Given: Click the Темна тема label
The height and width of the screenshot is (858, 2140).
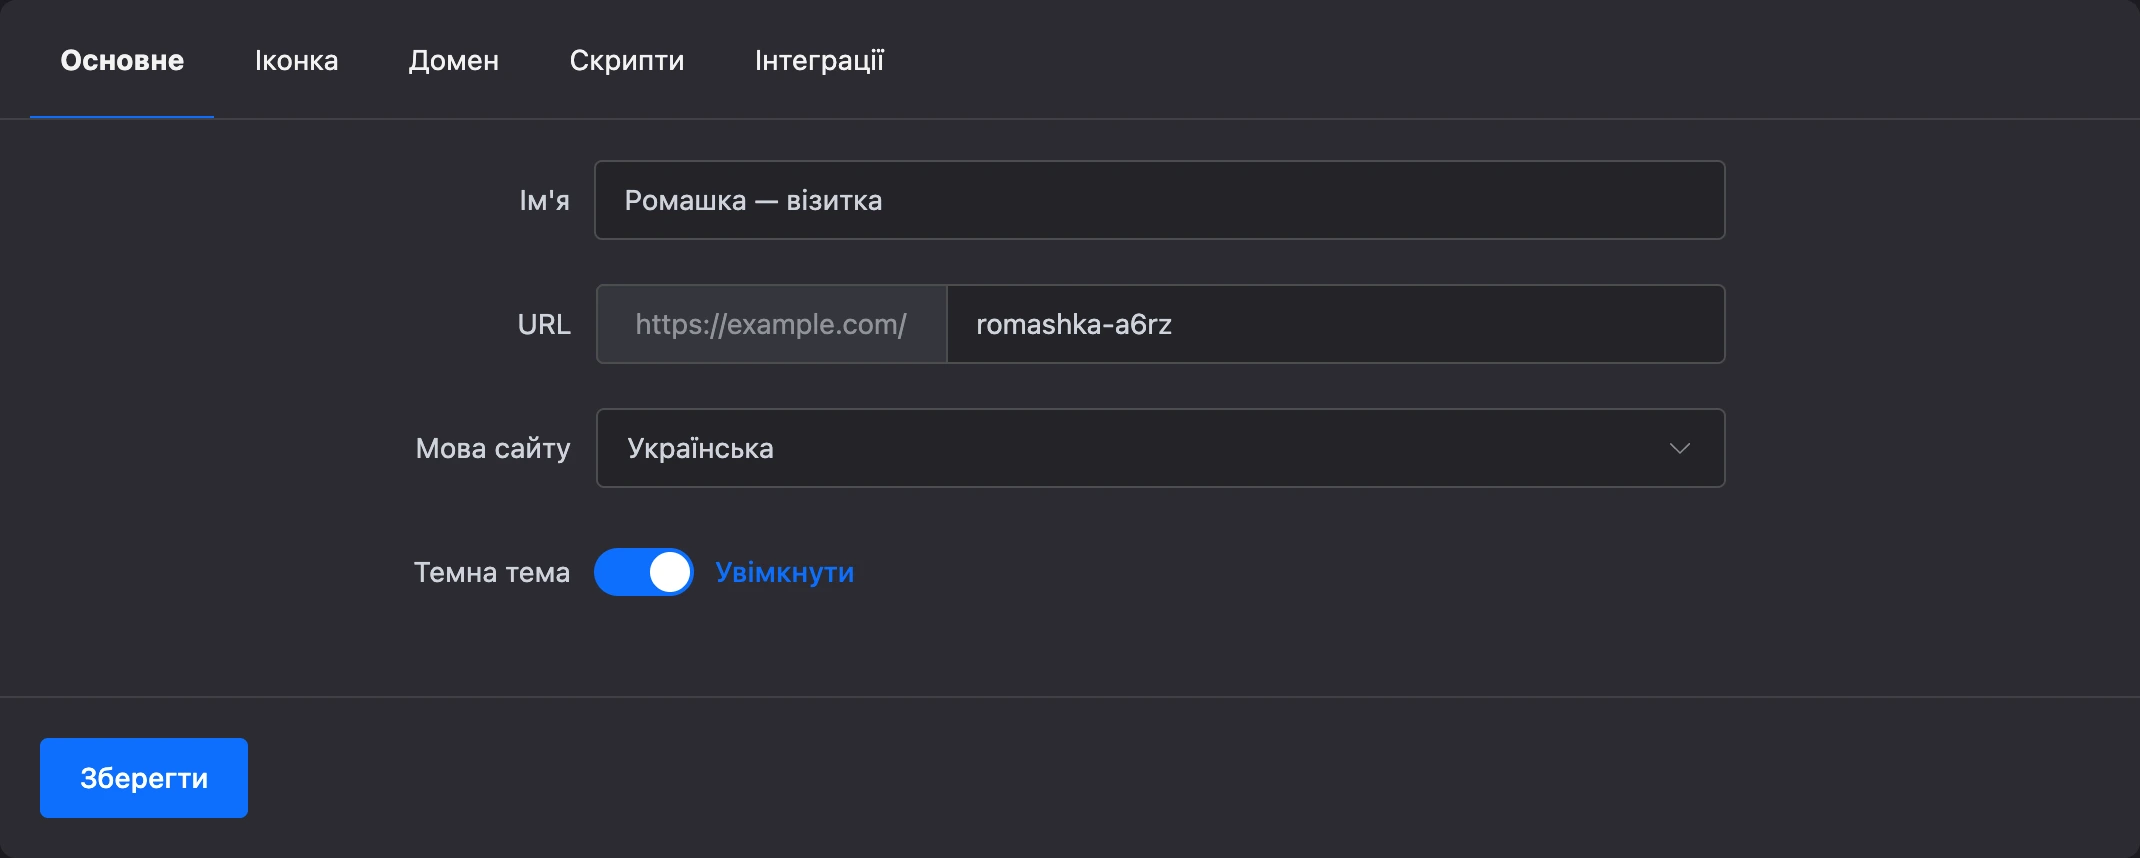Looking at the screenshot, I should click(492, 572).
